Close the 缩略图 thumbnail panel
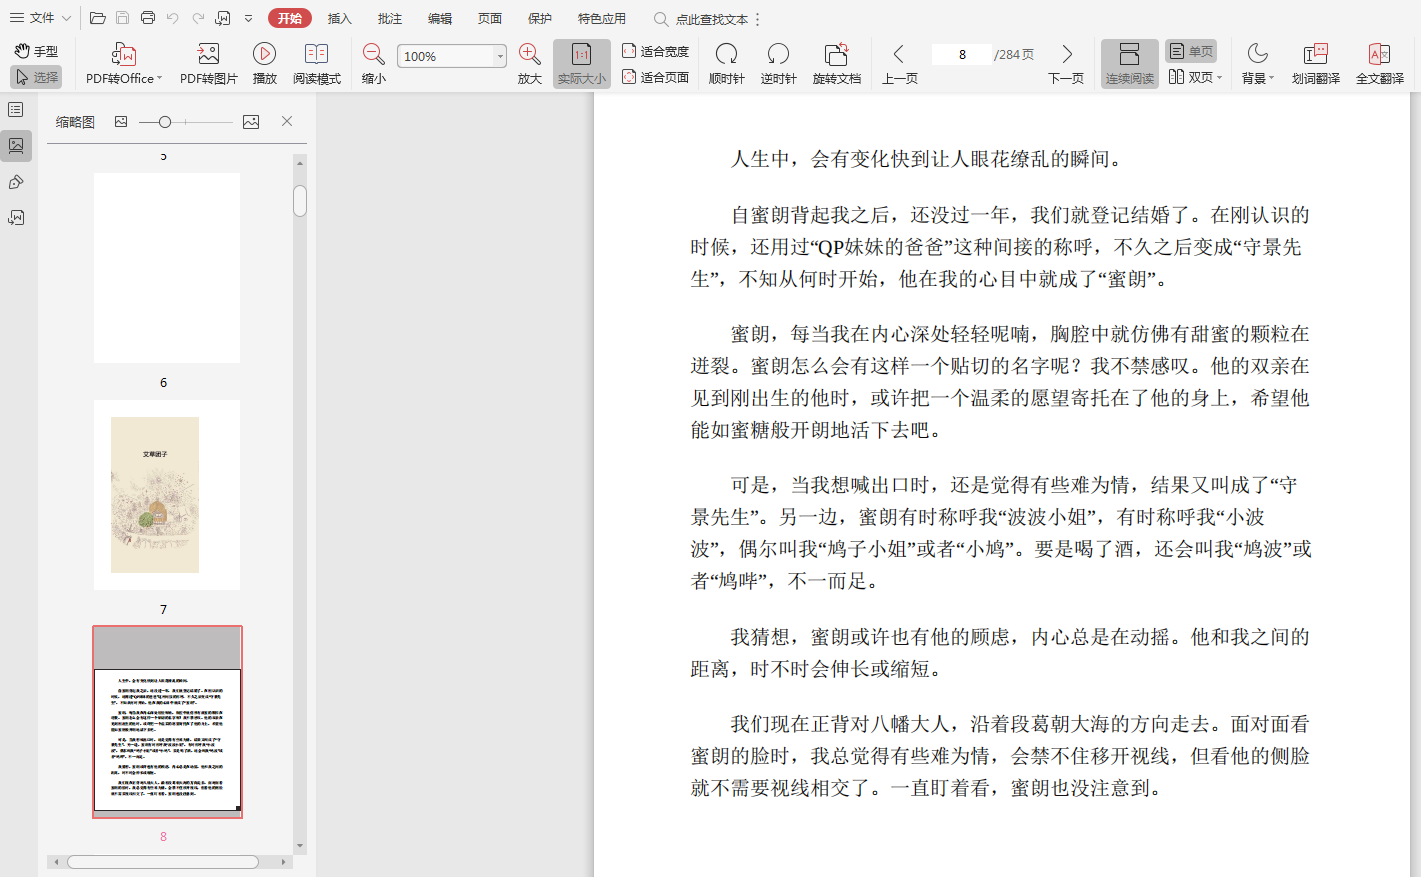 point(287,121)
